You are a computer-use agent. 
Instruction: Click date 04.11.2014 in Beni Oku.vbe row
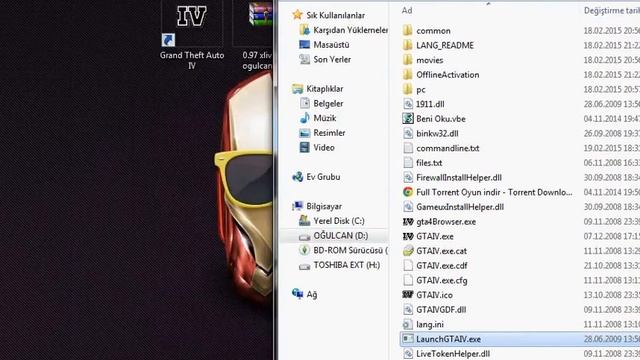[x=611, y=119]
